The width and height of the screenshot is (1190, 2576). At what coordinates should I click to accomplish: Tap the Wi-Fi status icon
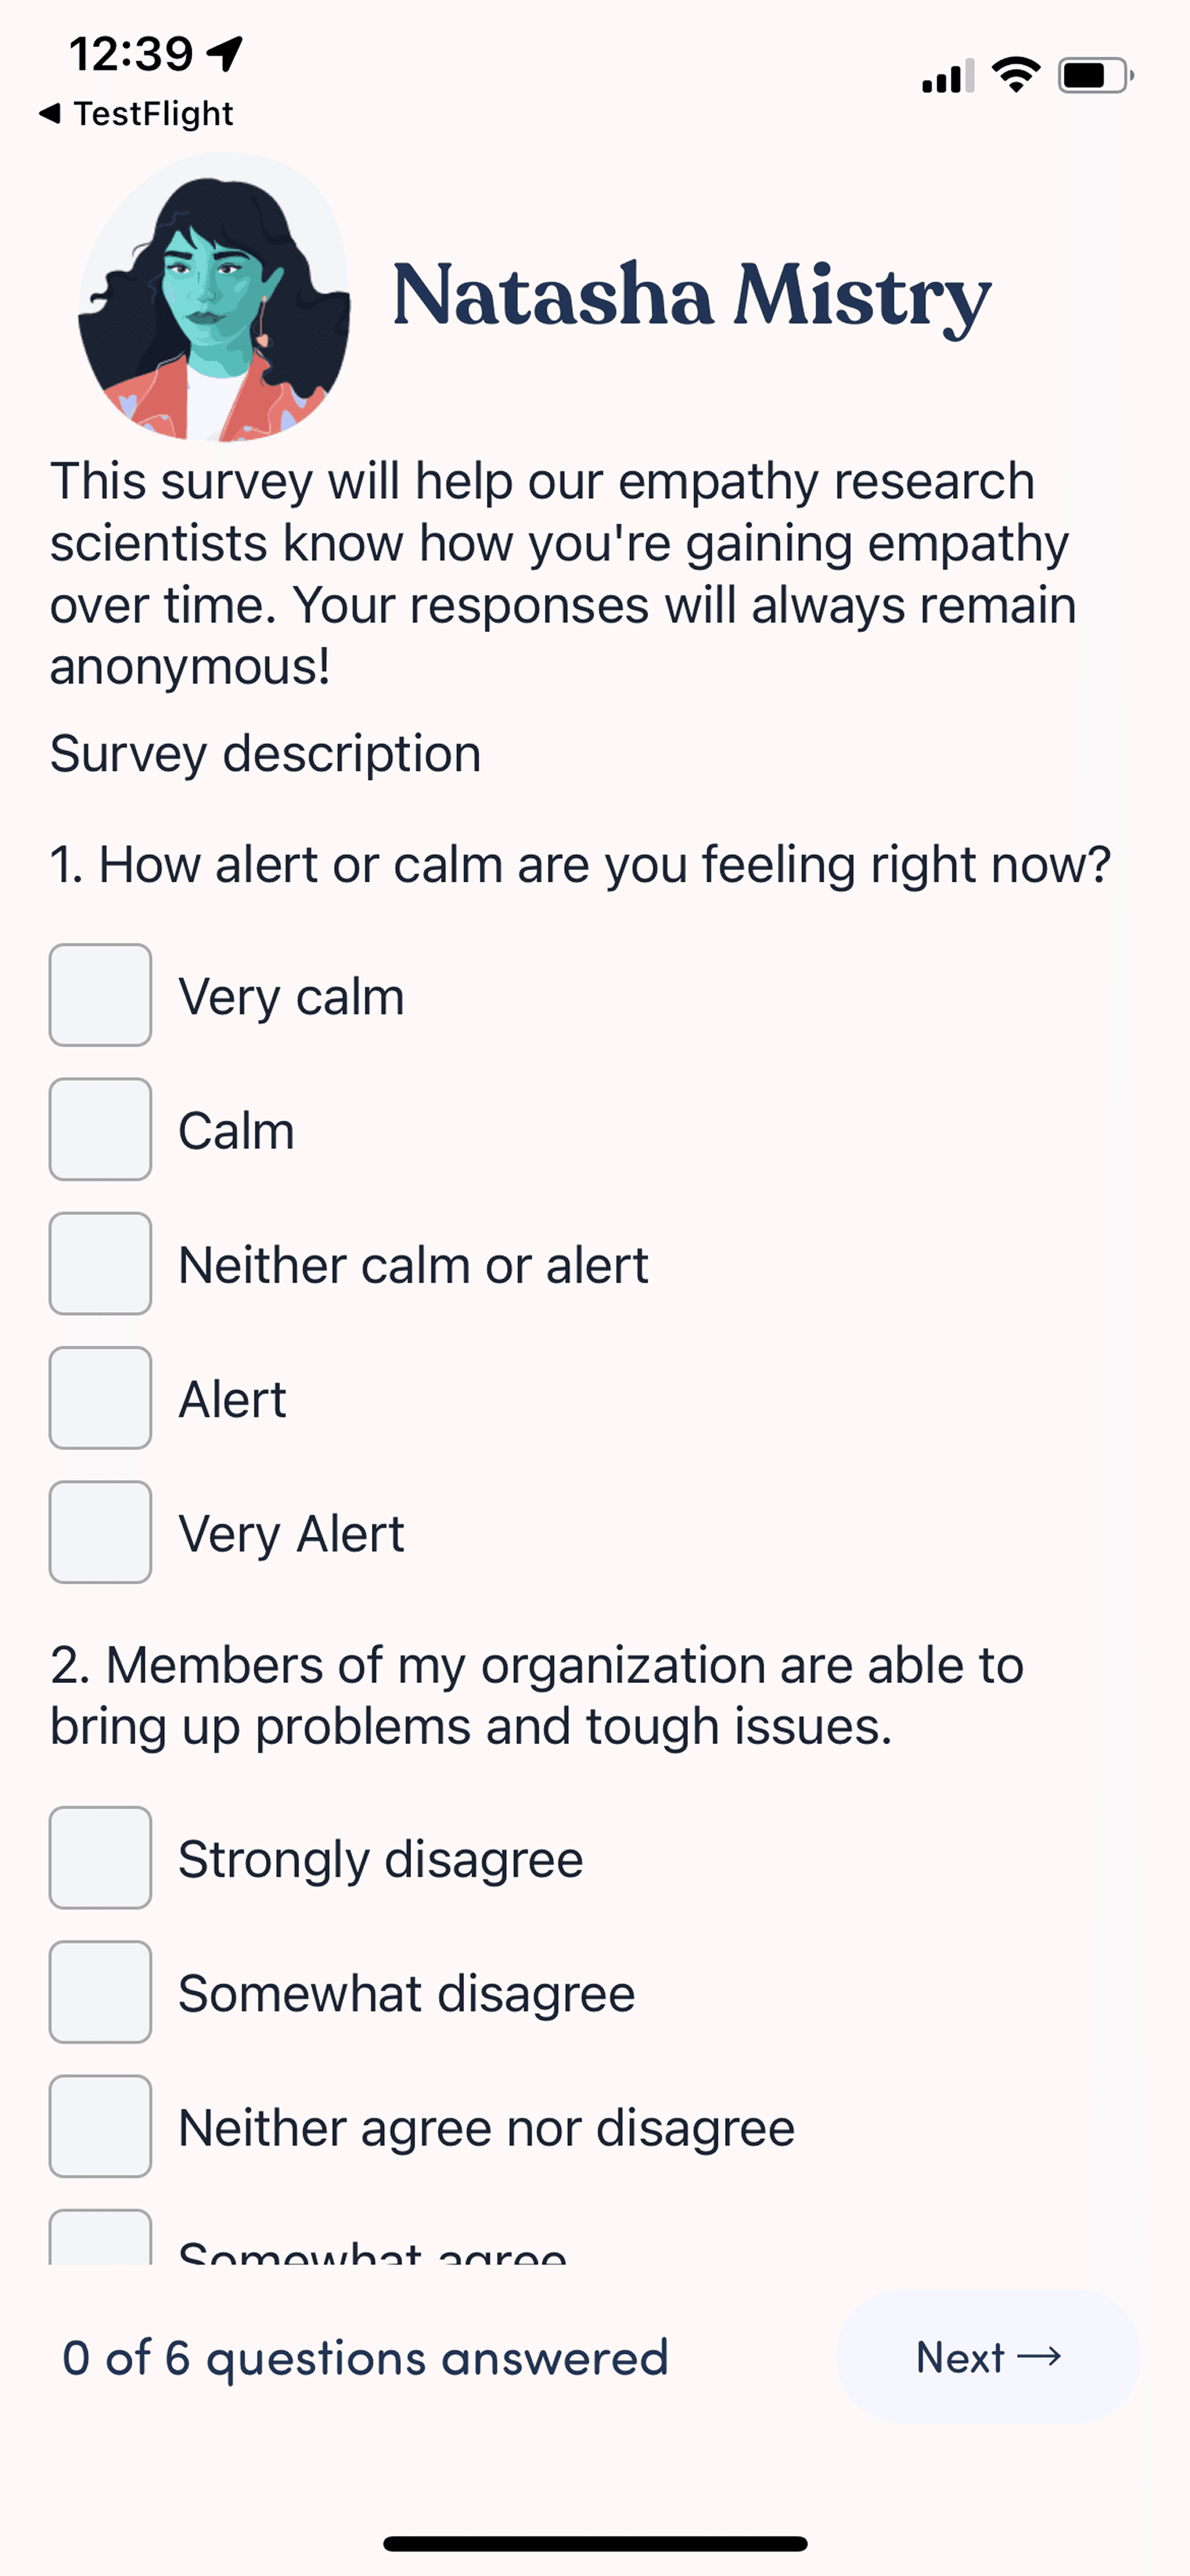(x=1016, y=75)
